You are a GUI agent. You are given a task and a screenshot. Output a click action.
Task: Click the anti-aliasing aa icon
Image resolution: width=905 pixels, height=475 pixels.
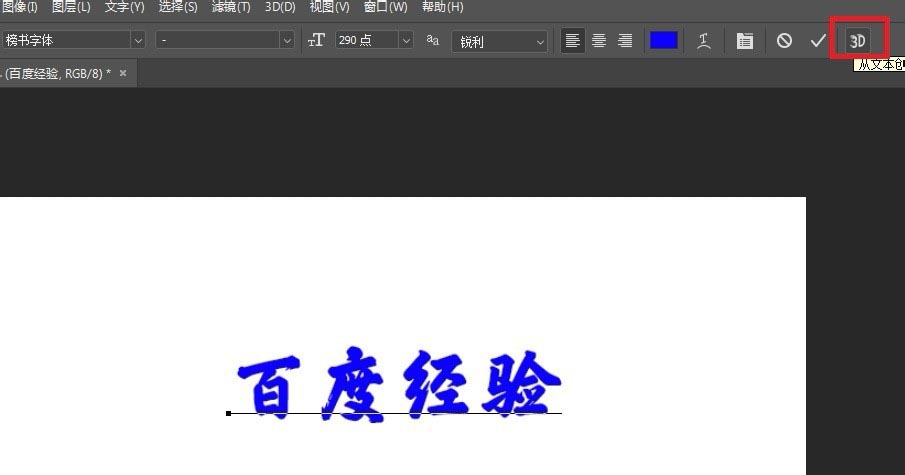pyautogui.click(x=432, y=40)
